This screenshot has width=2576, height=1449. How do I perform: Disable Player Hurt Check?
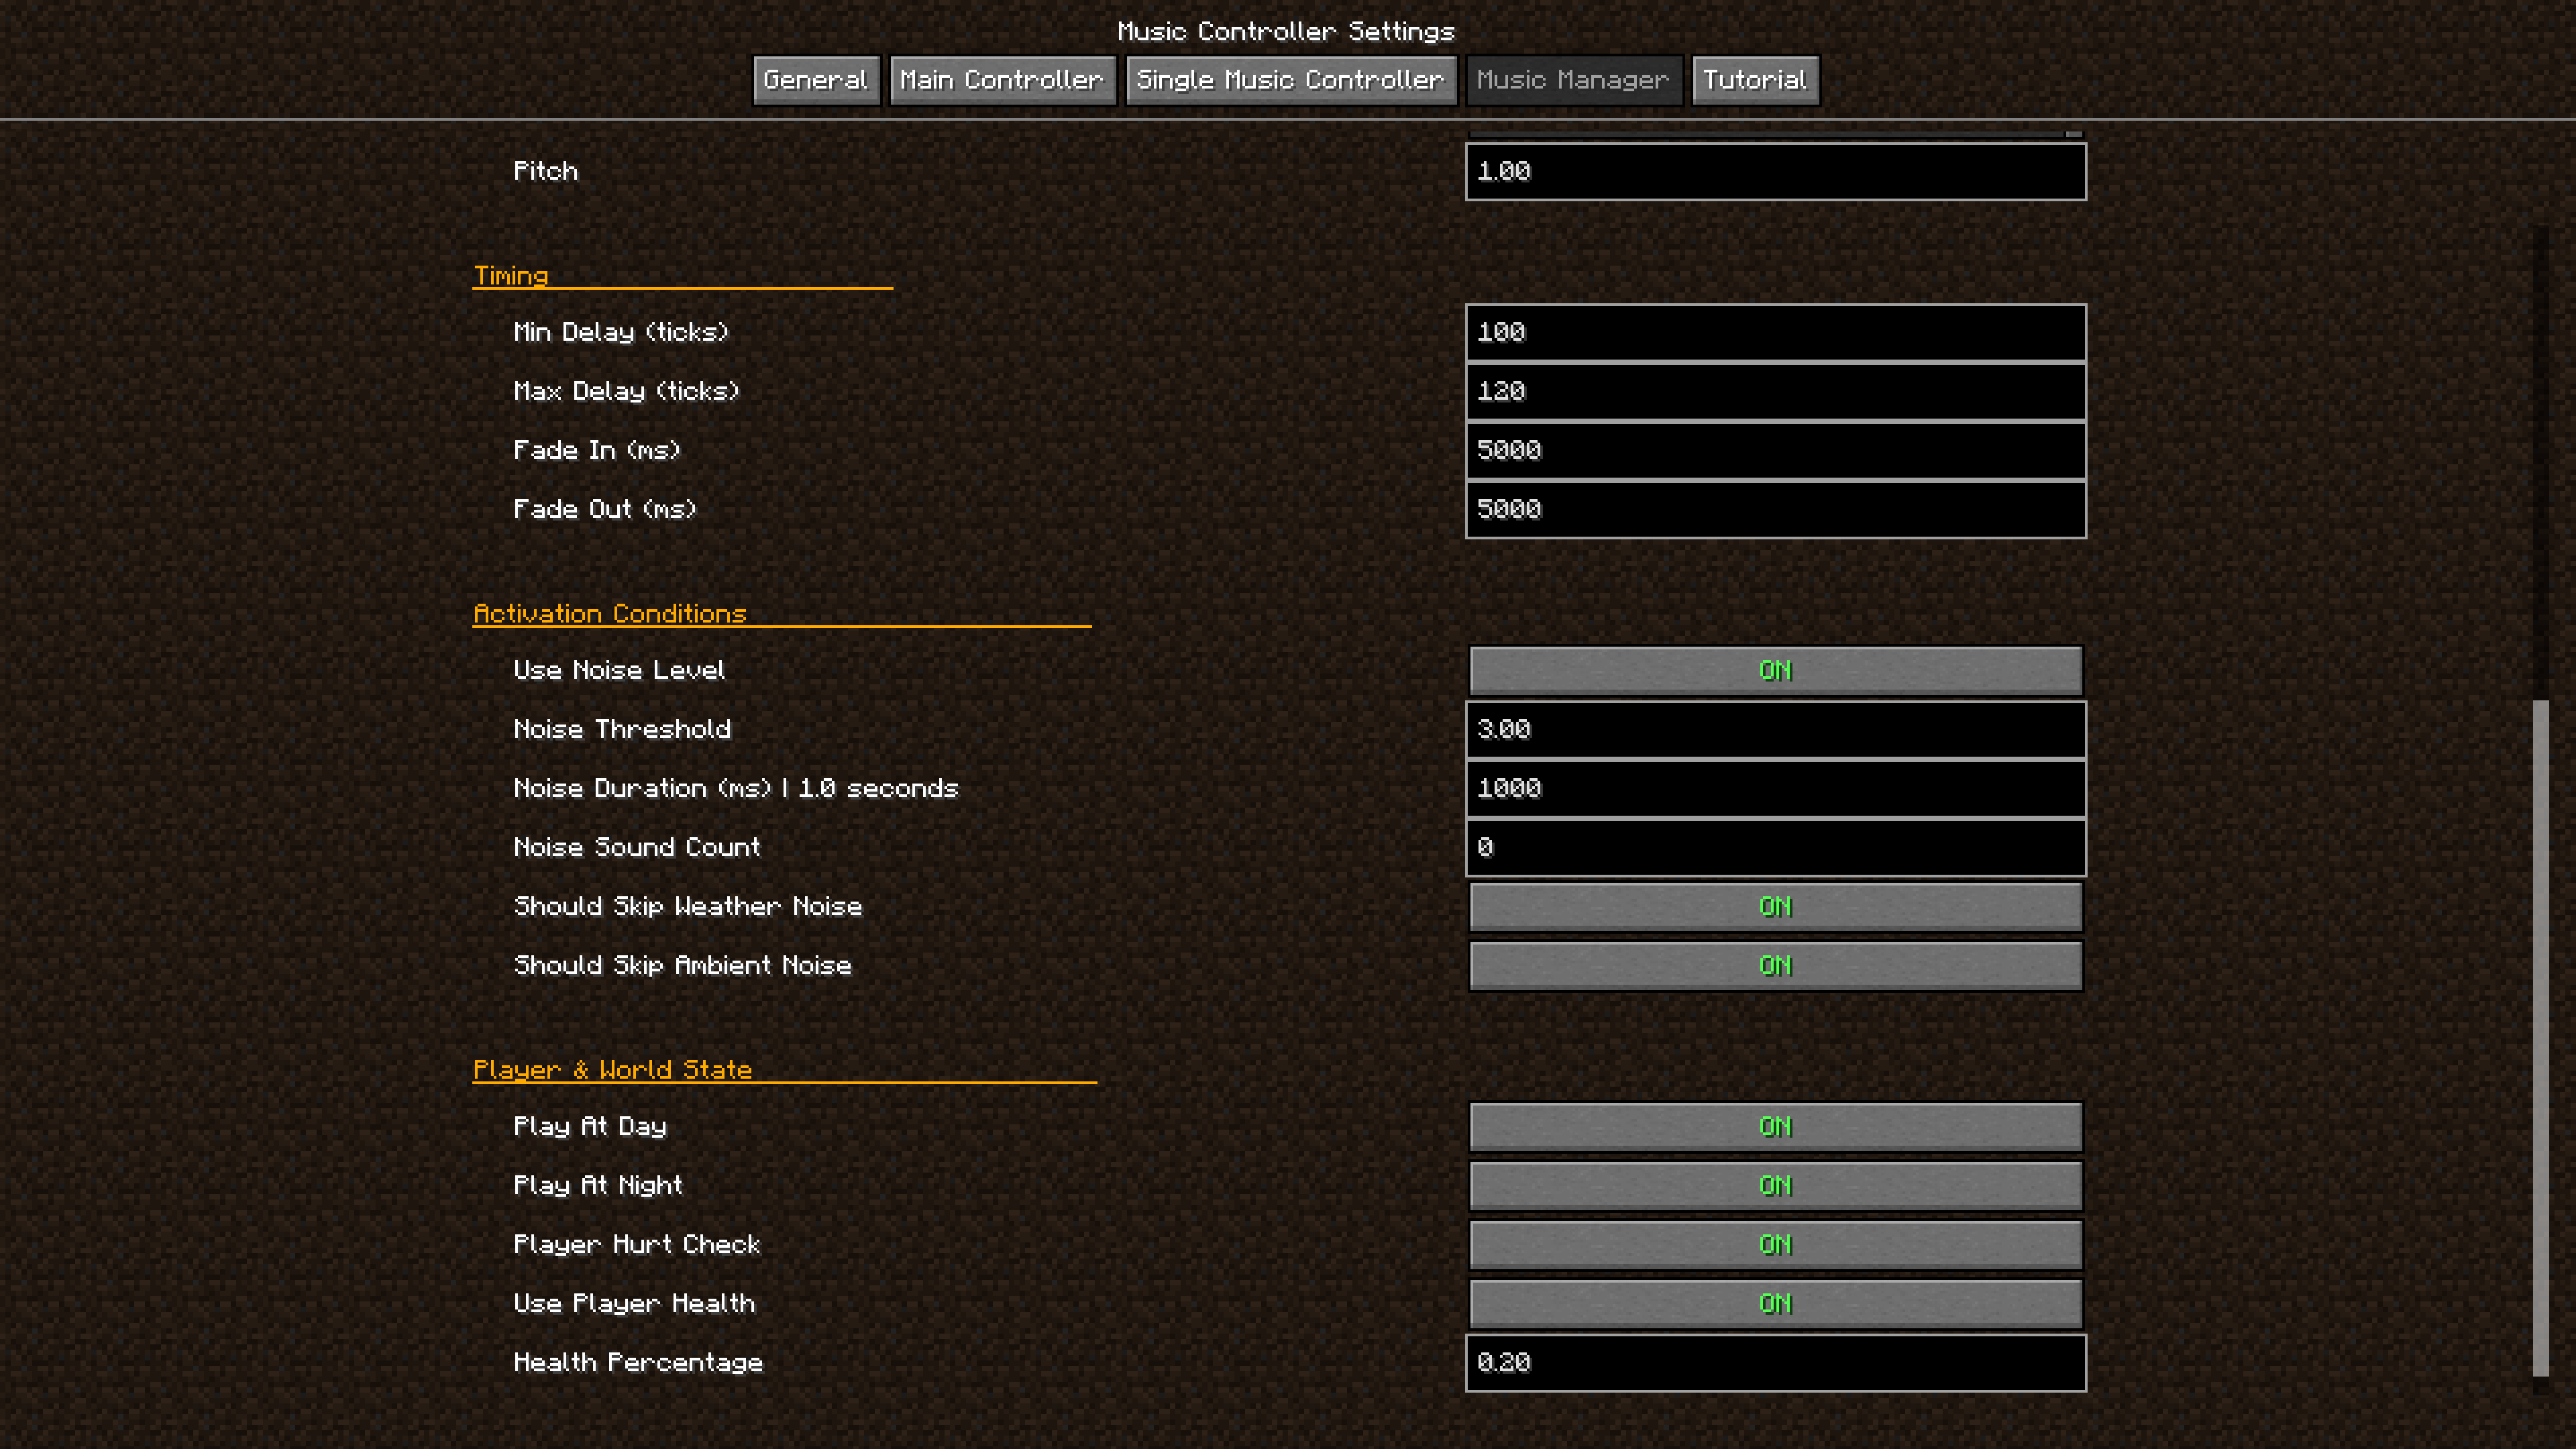pyautogui.click(x=1775, y=1244)
